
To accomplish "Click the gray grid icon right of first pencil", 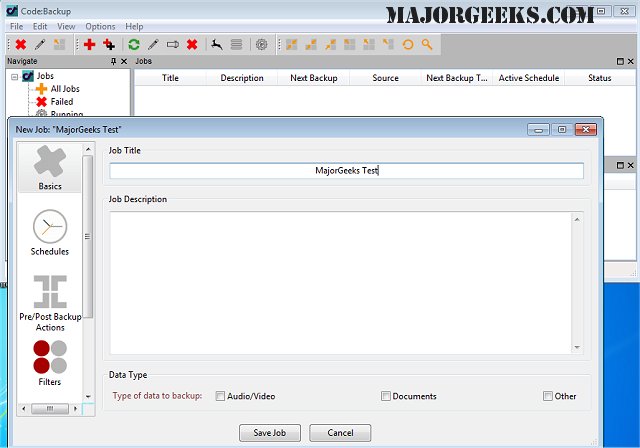I will 60,44.
